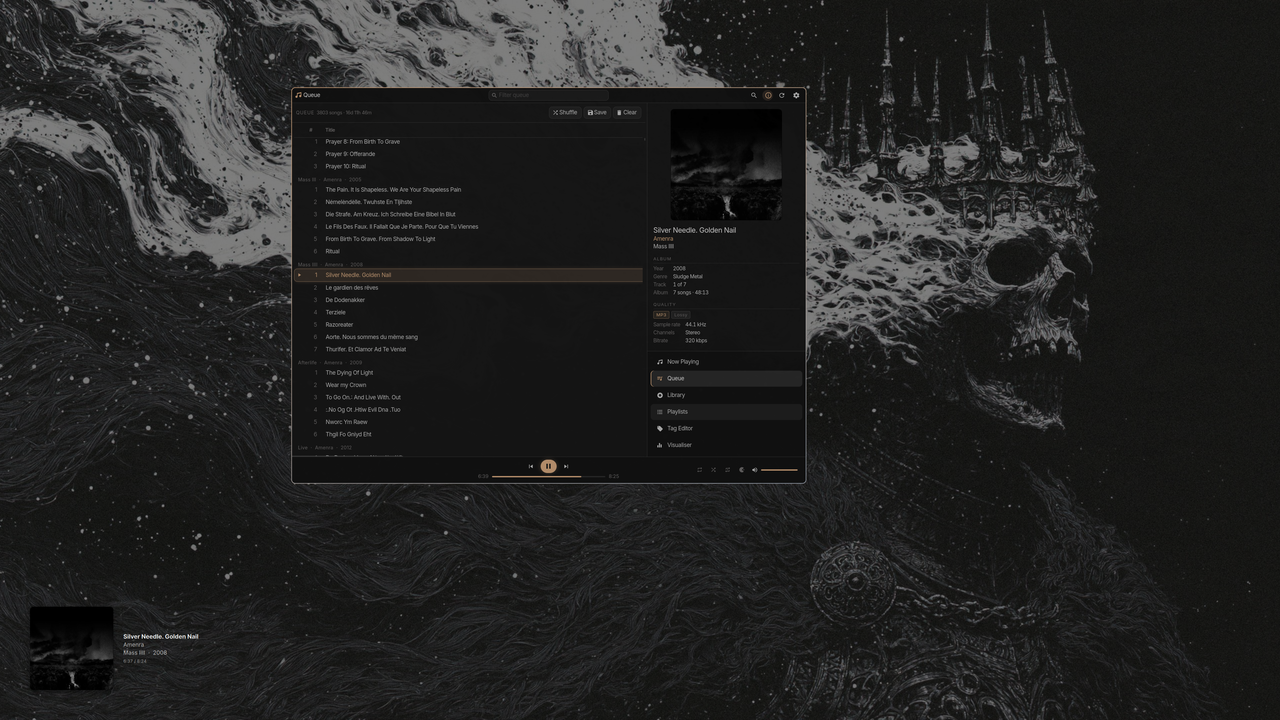Select the track Prayer 9: Offerande
This screenshot has width=1280, height=720.
[468, 154]
